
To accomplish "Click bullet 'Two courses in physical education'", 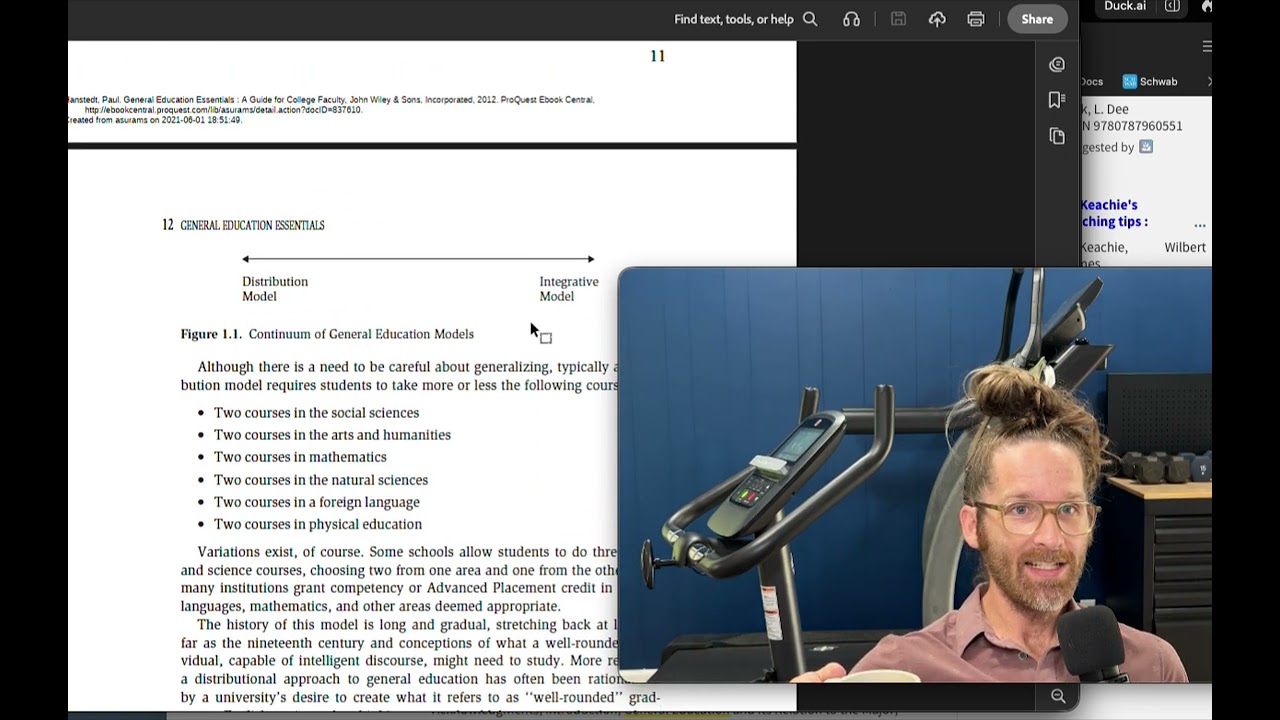I will (x=318, y=524).
